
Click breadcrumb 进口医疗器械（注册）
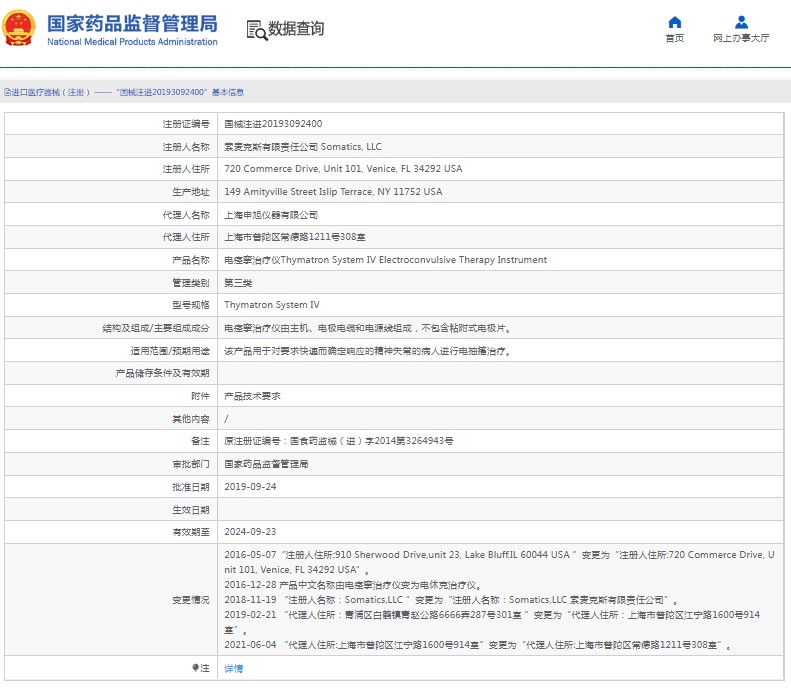[50, 92]
